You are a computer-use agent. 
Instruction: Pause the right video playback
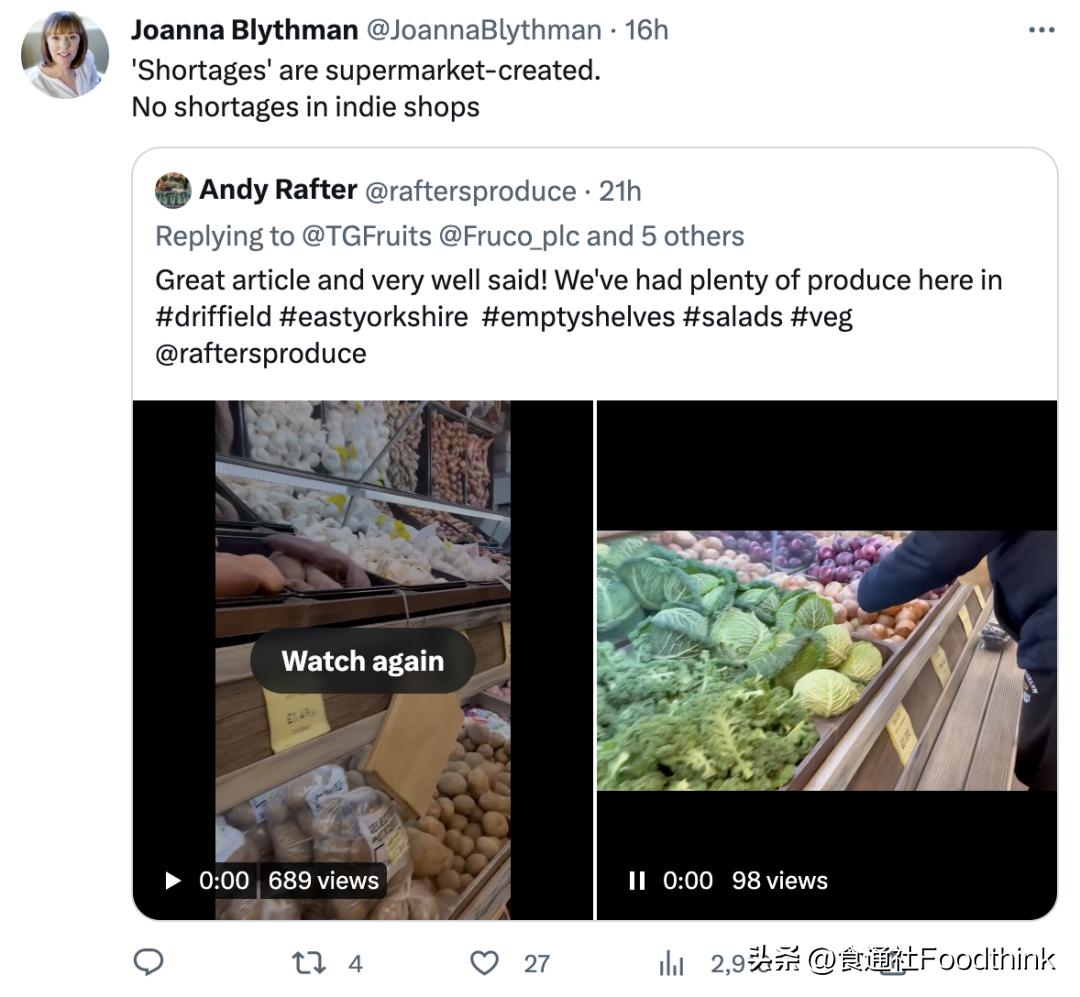tap(637, 880)
